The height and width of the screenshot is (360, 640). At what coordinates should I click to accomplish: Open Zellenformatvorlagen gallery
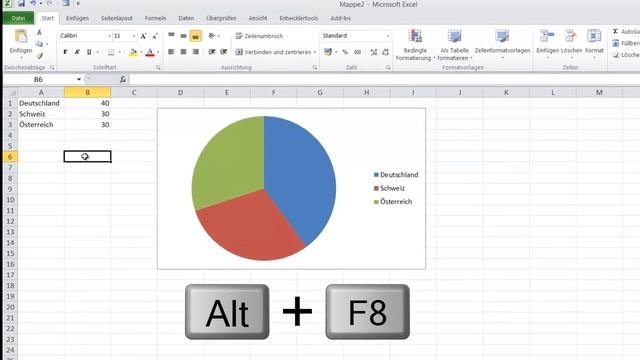(502, 45)
